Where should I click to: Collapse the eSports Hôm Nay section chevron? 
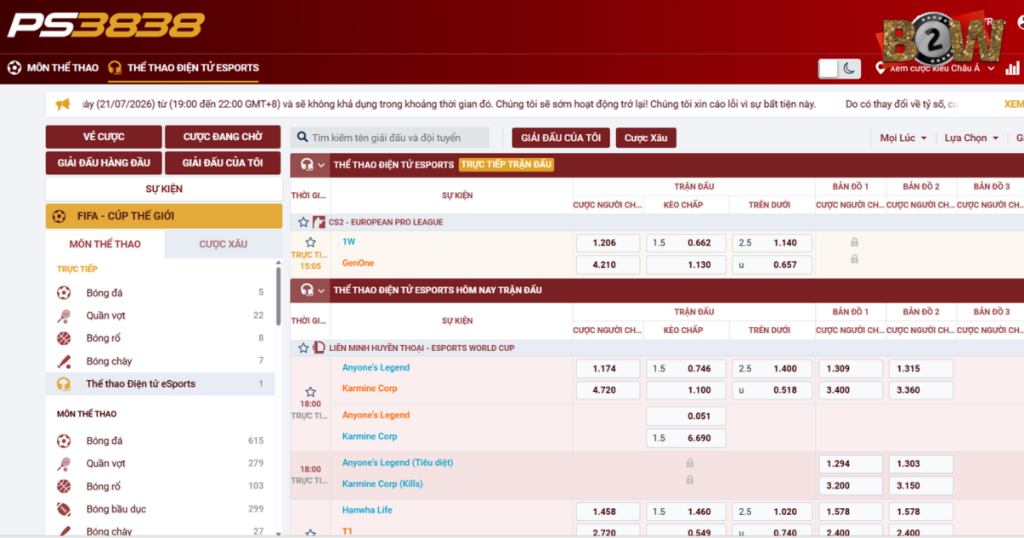pos(321,291)
